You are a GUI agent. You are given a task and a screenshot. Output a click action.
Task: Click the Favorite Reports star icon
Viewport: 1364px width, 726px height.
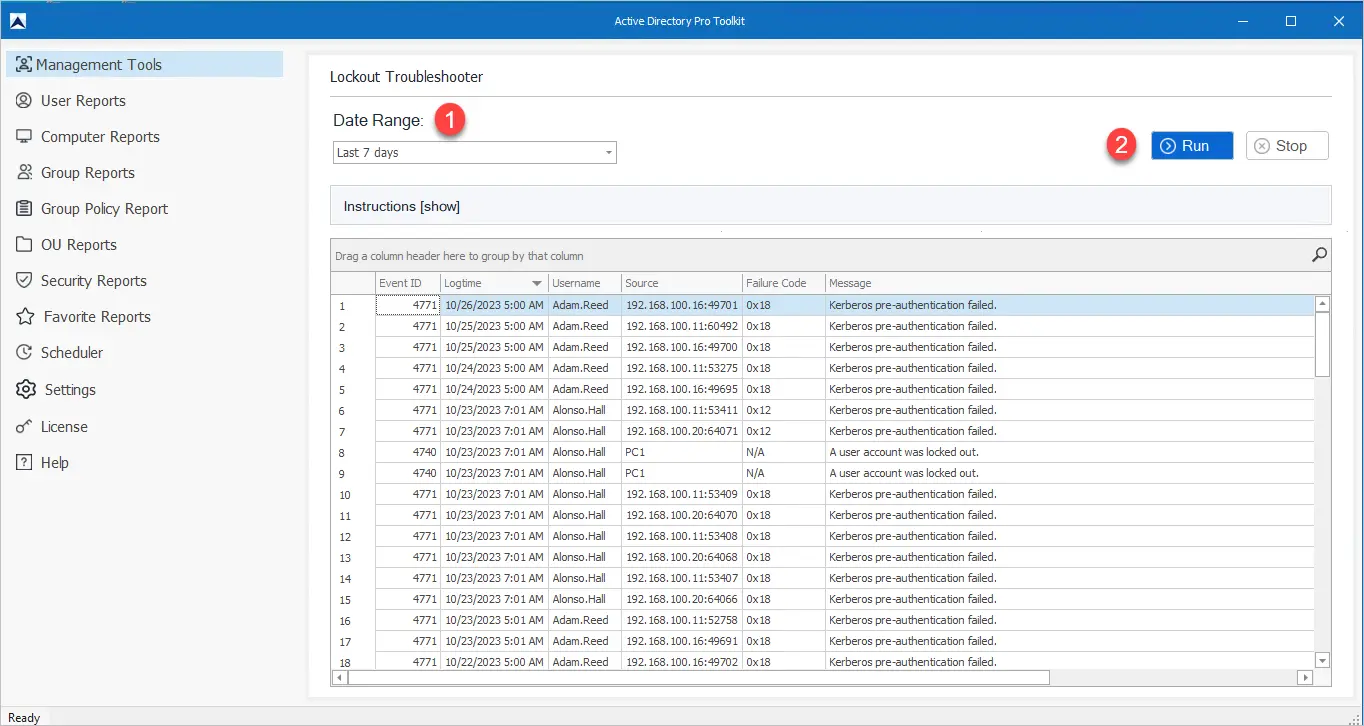click(x=25, y=317)
